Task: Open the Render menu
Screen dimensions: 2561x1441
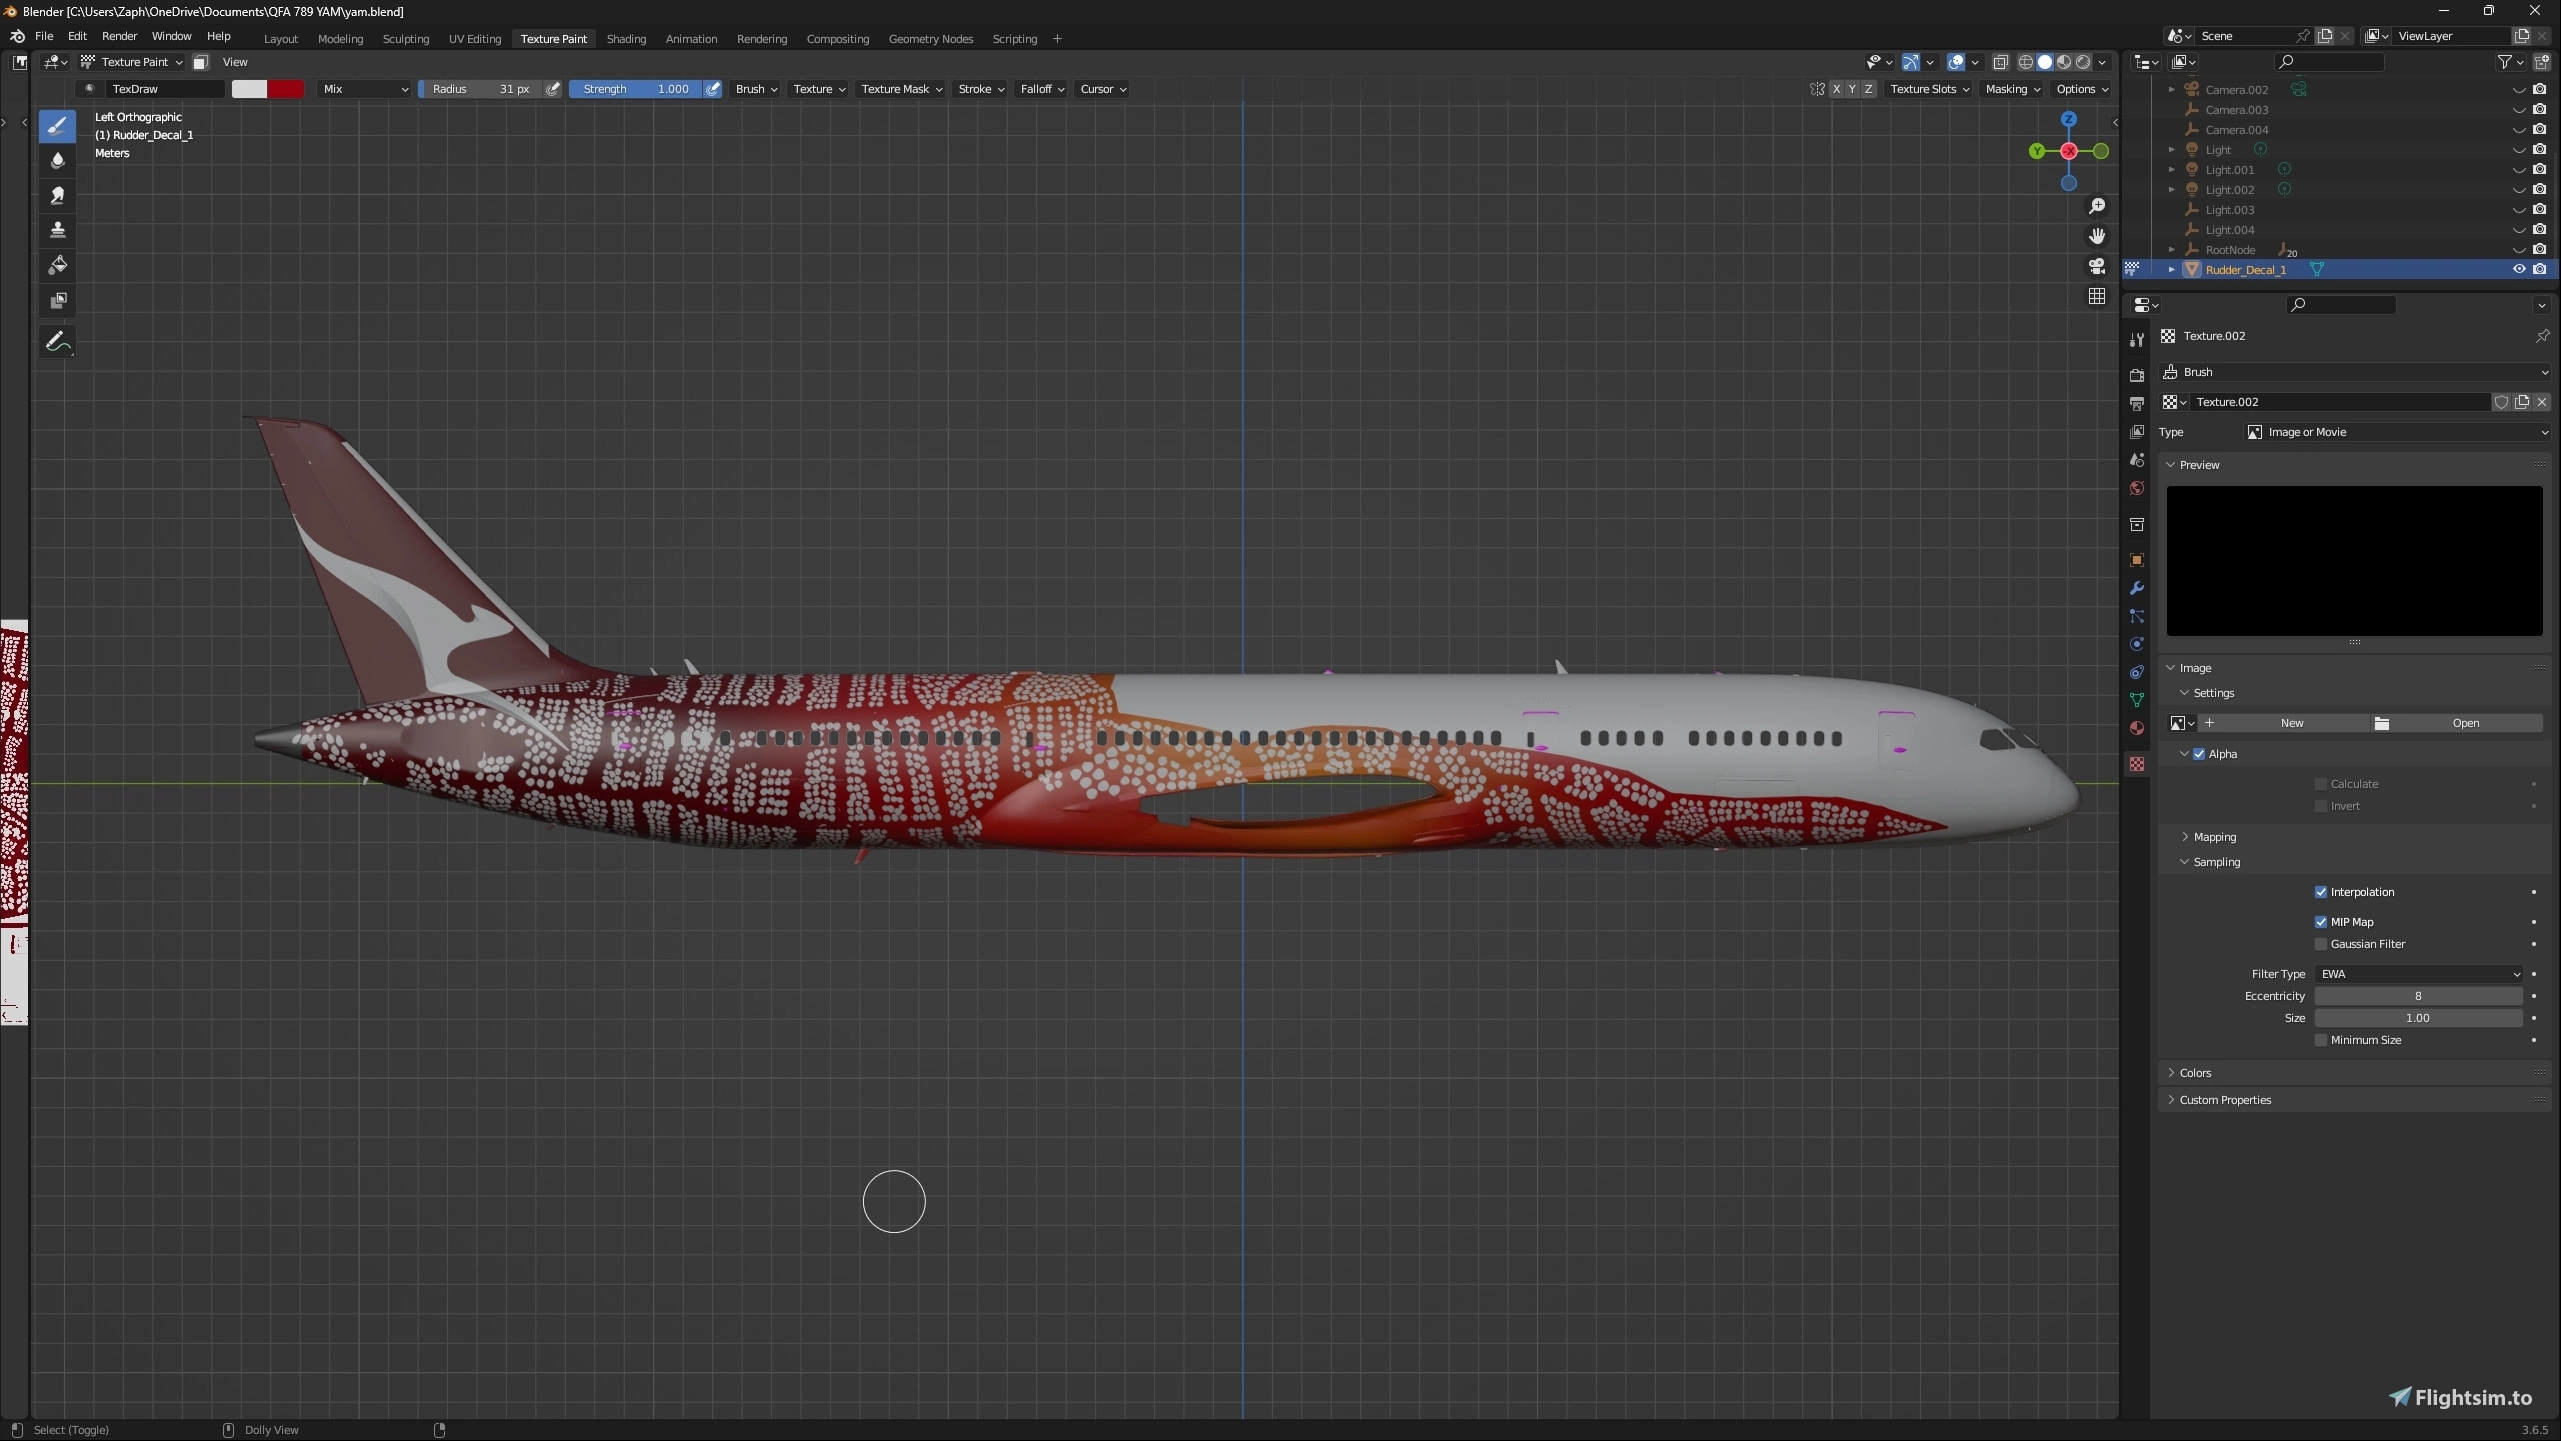Action: click(119, 36)
